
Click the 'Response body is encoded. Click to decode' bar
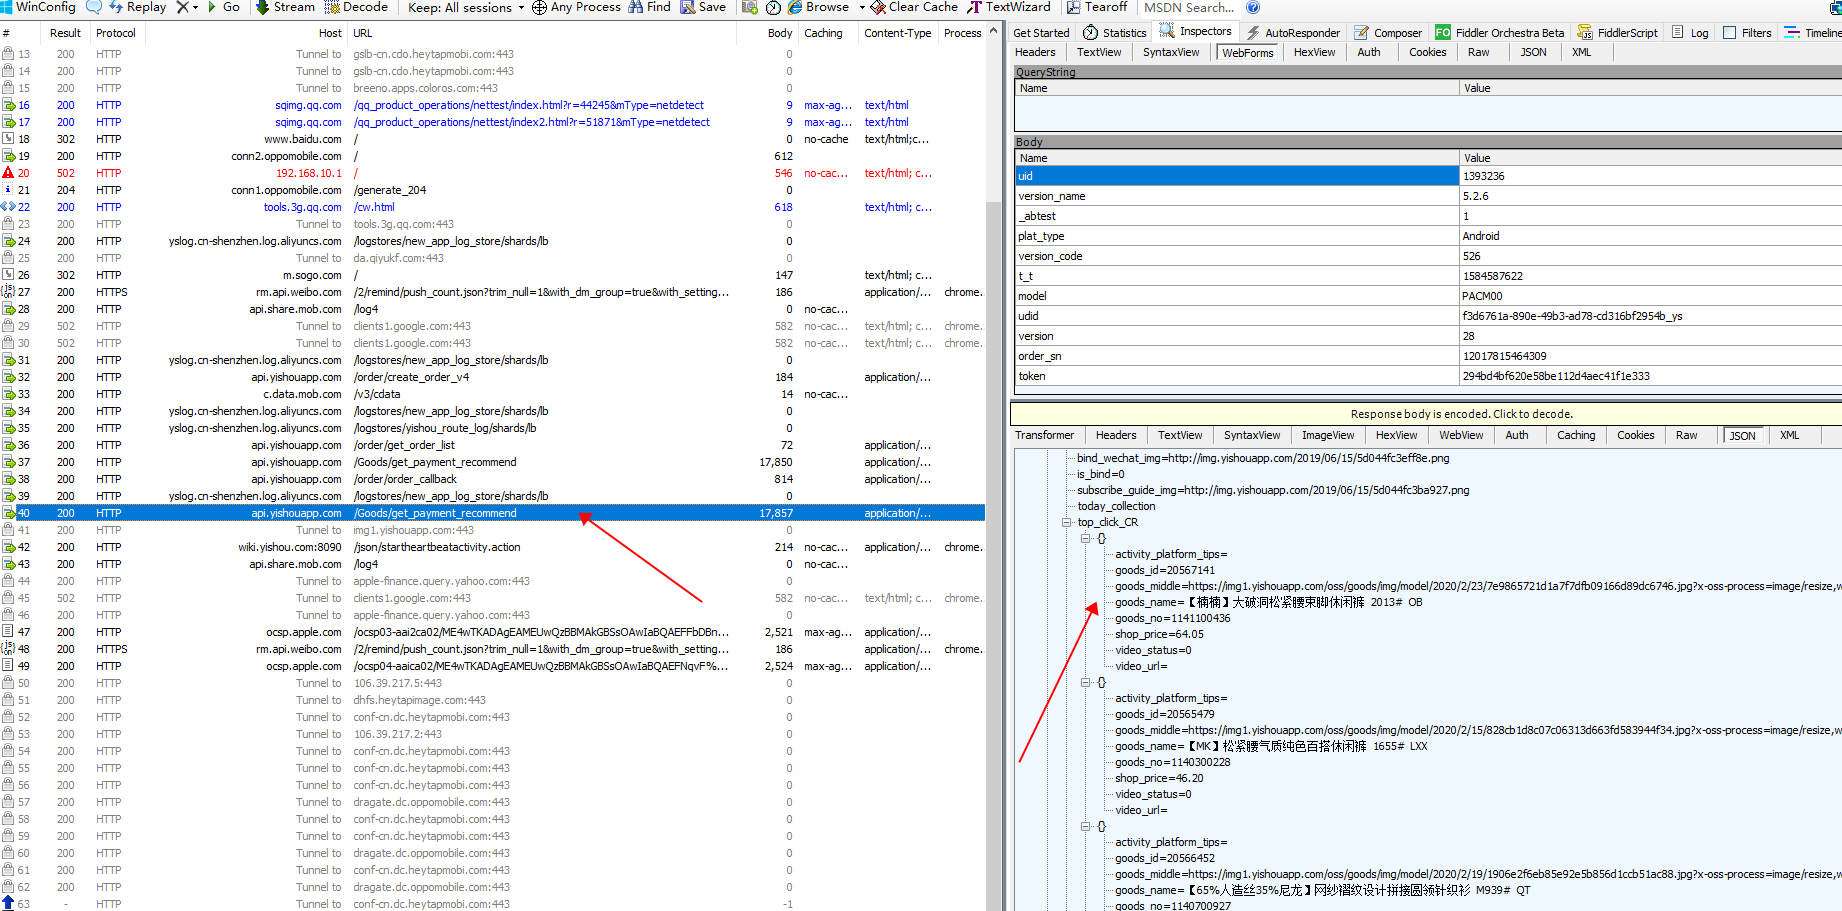[1426, 414]
